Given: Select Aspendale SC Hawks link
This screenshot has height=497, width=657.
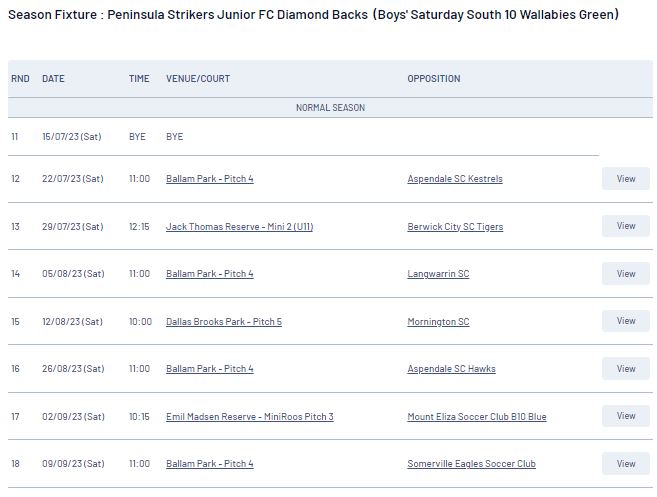Looking at the screenshot, I should coord(451,369).
